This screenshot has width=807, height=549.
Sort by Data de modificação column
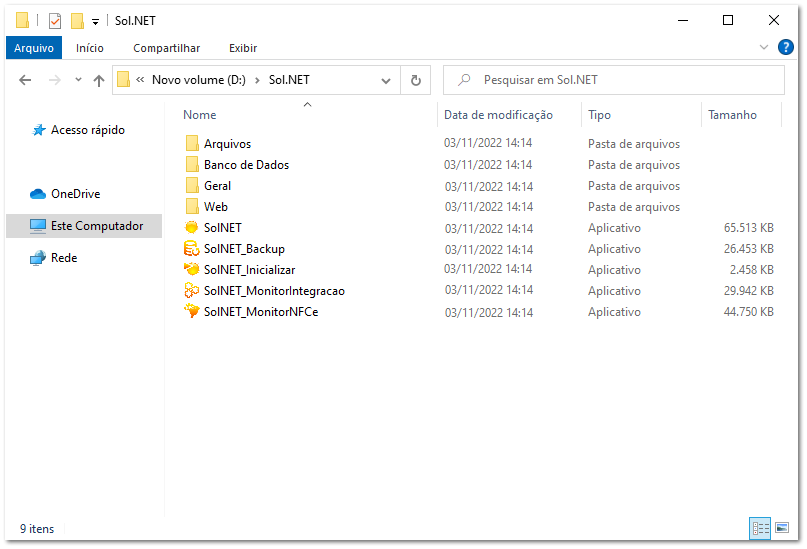[x=498, y=115]
